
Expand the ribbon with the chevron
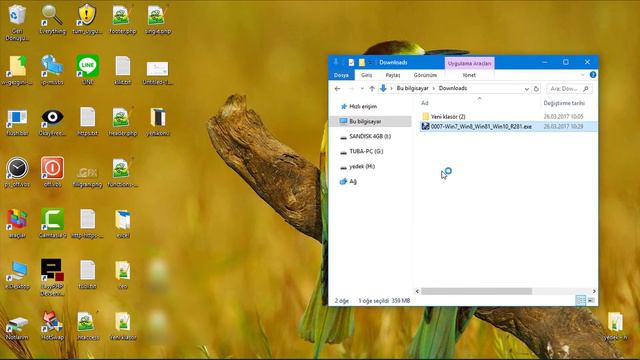[582, 75]
